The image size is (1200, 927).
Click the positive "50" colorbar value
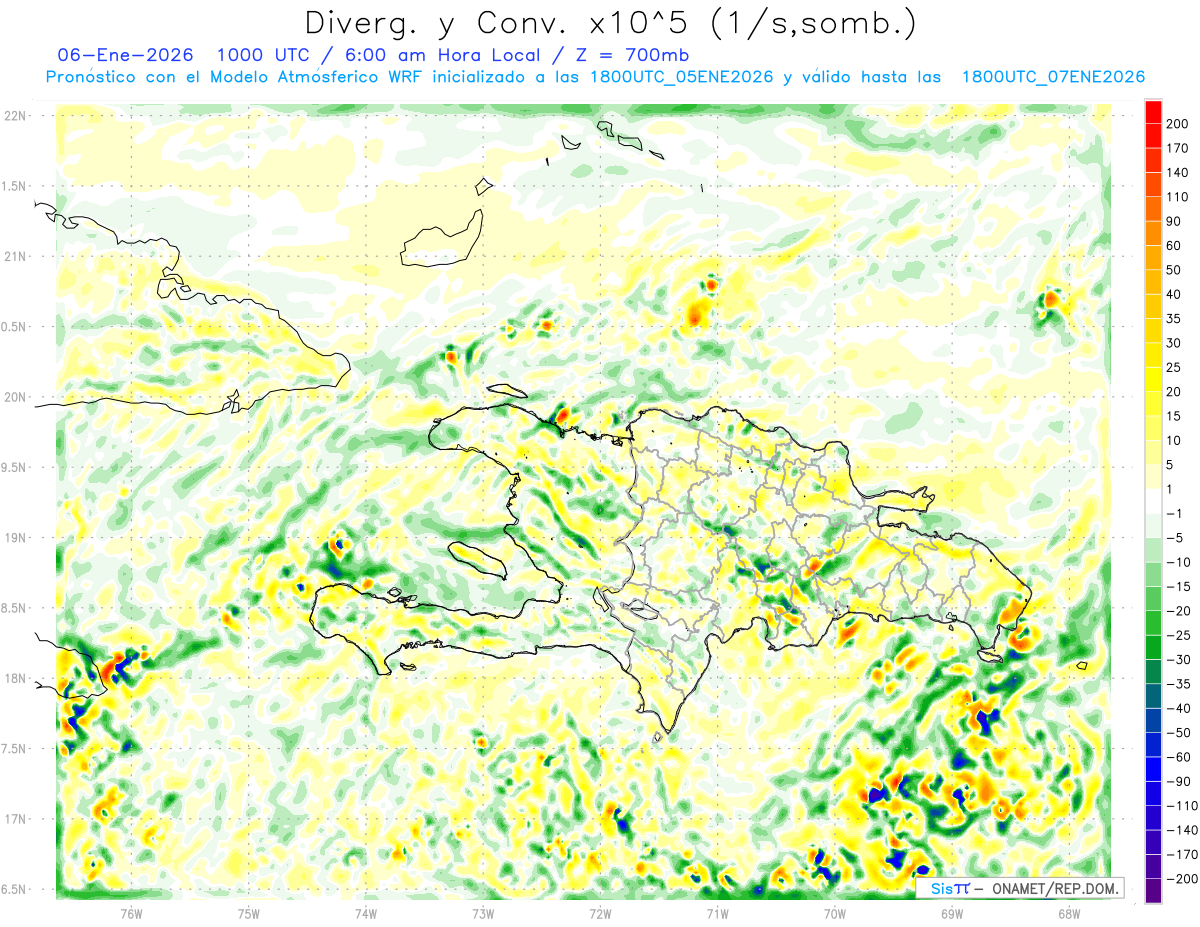click(1174, 270)
